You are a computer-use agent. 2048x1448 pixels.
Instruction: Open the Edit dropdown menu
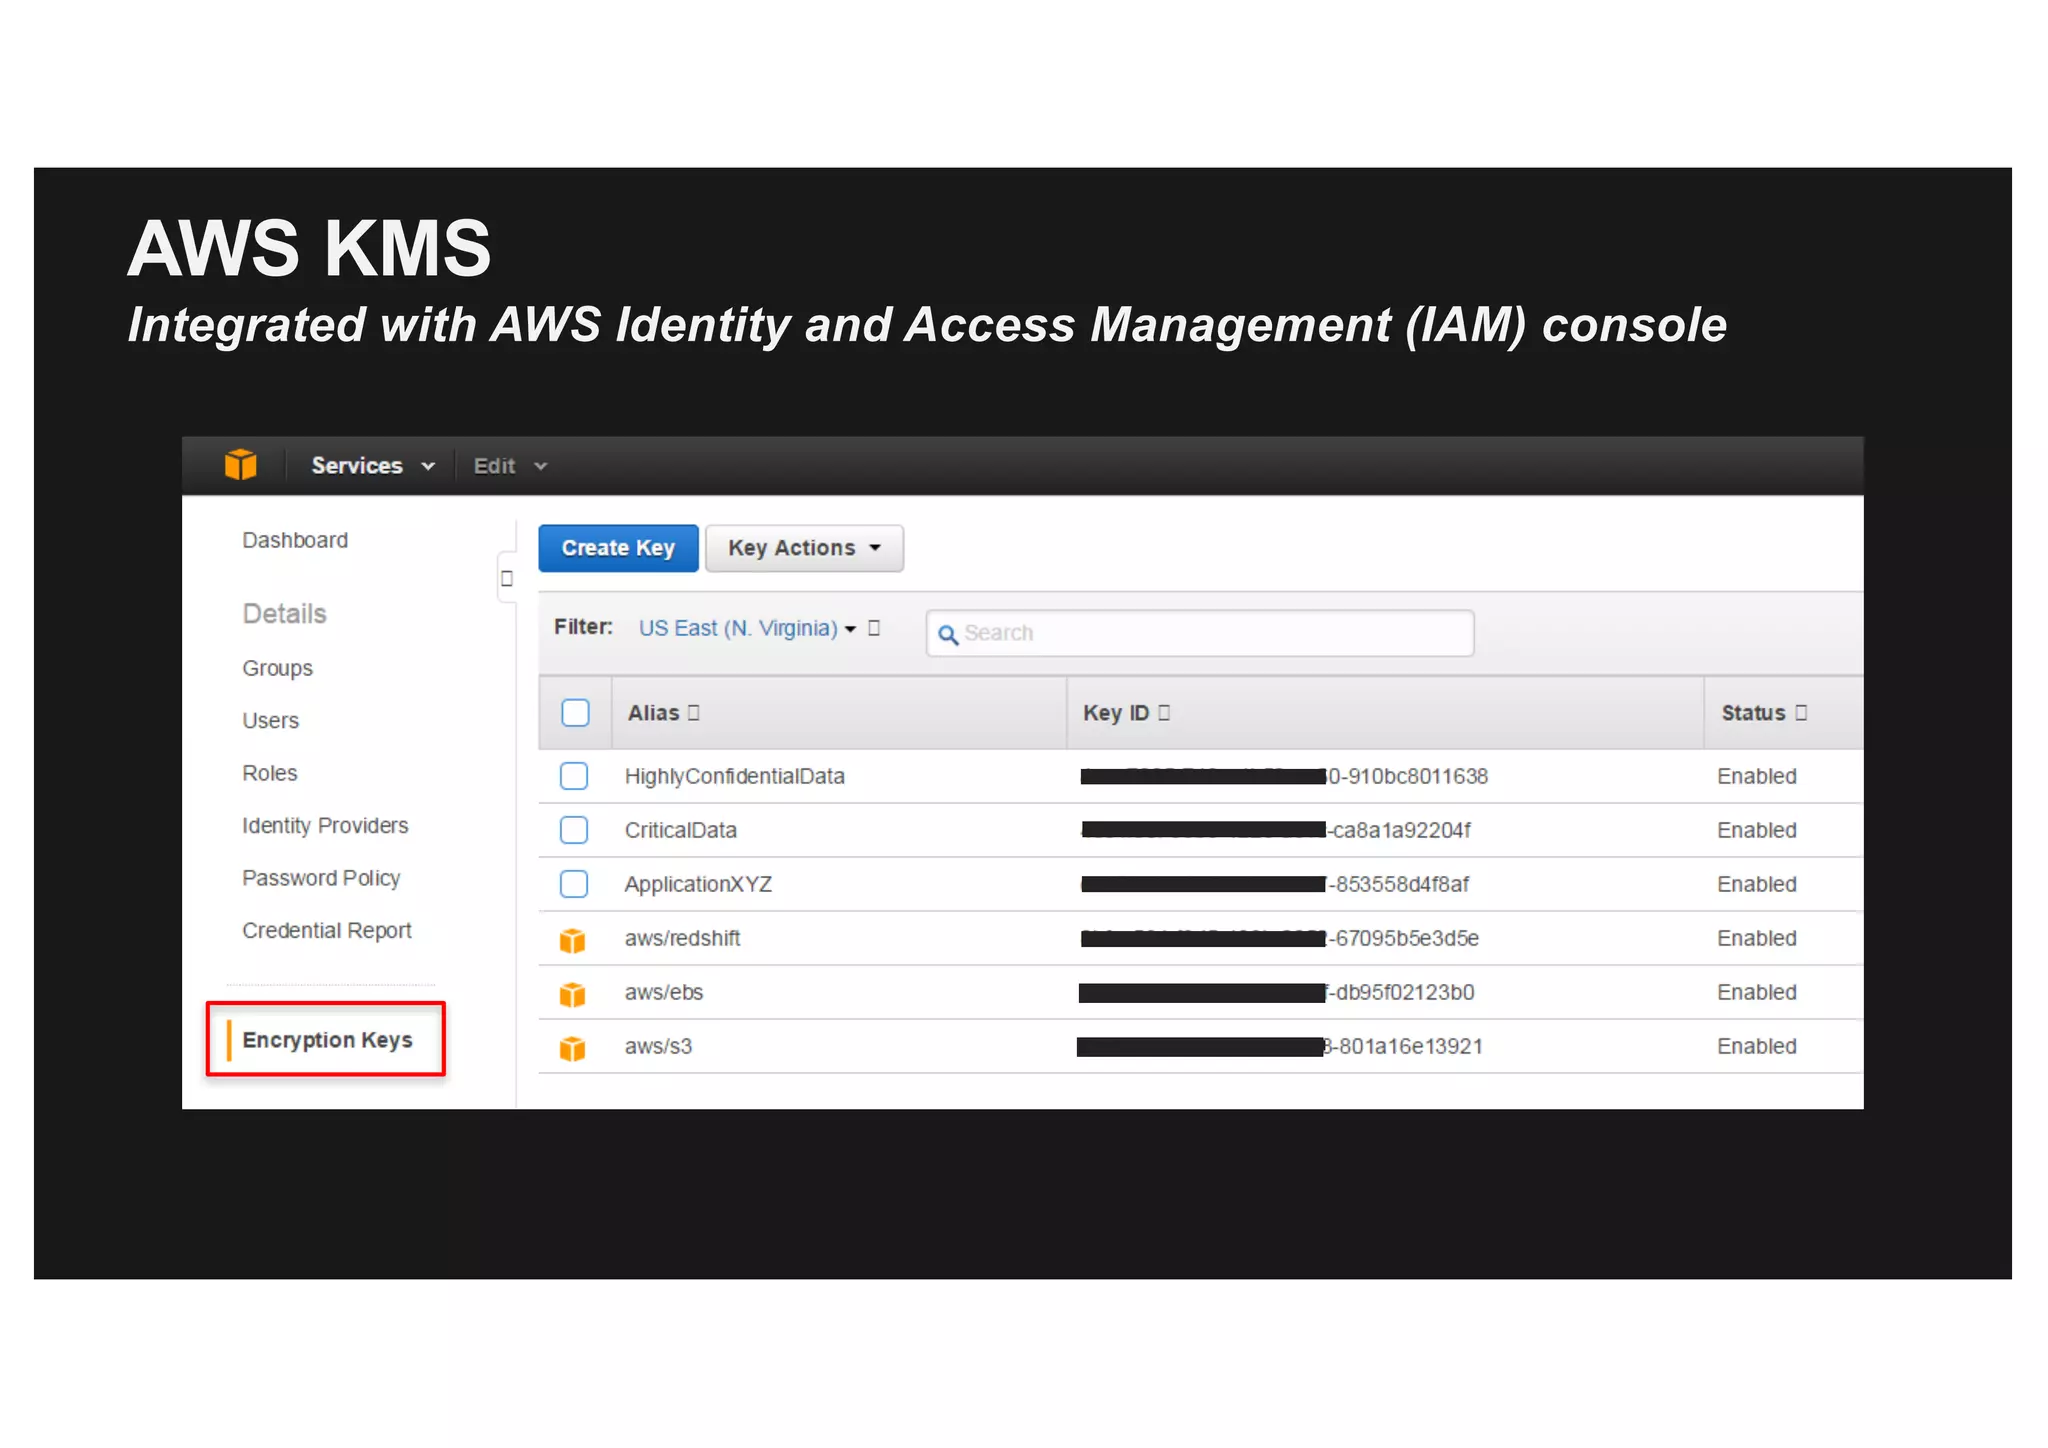(510, 466)
